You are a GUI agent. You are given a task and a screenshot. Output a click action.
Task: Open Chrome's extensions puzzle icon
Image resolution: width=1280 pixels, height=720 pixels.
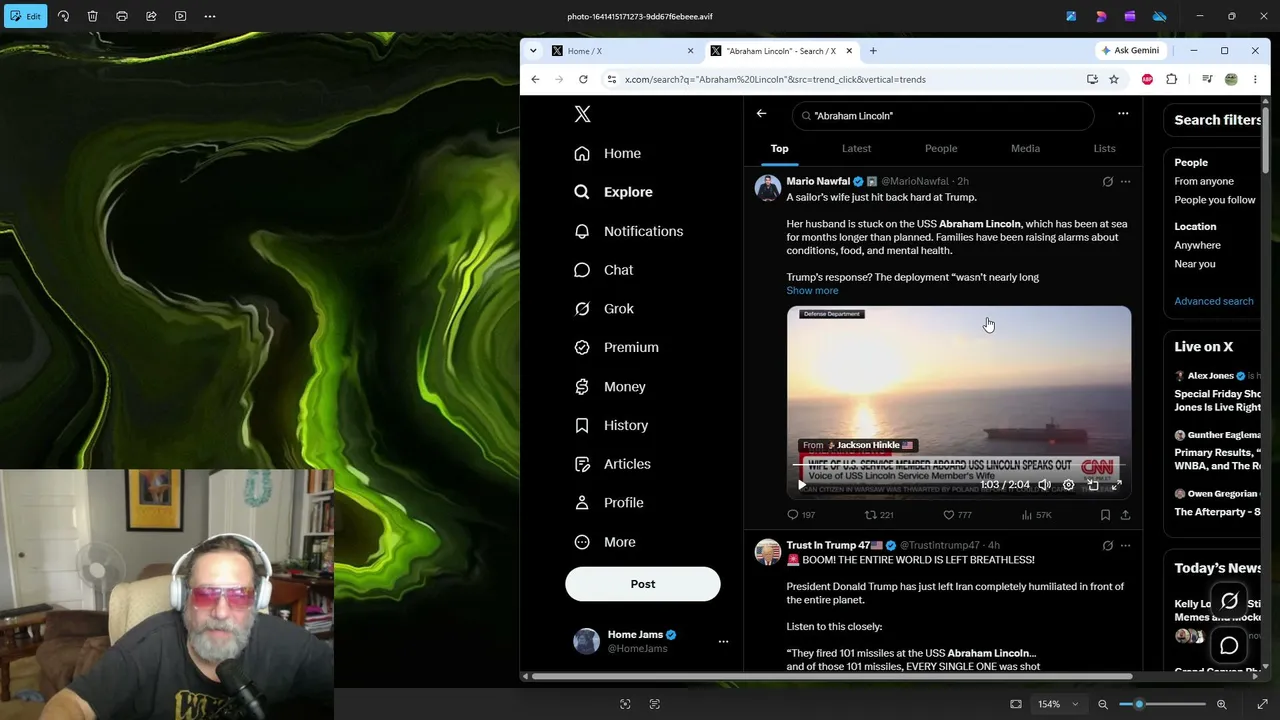click(x=1172, y=79)
